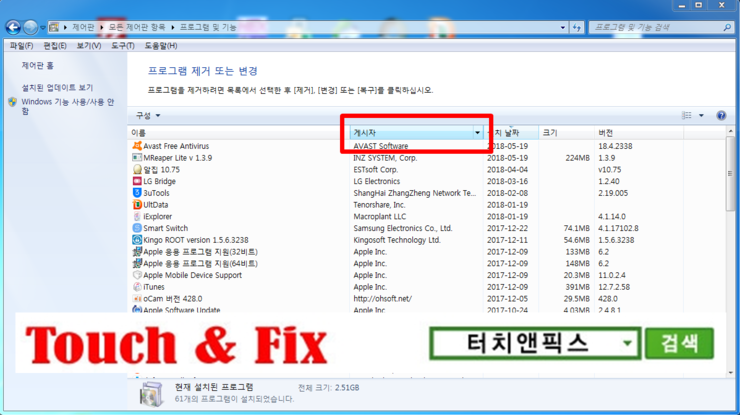Screen dimensions: 740x415
Task: Open the 도움말(H) menu
Action: click(x=160, y=46)
